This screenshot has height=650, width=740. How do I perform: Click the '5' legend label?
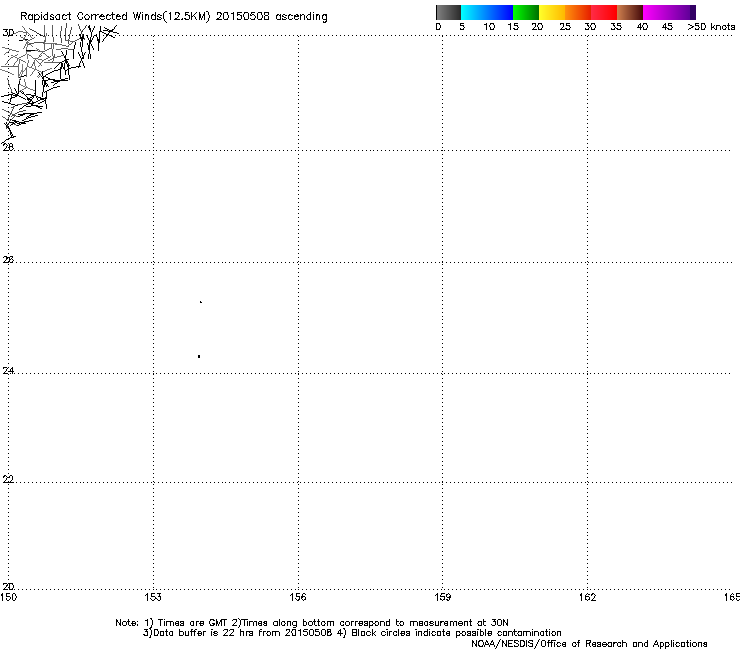click(462, 27)
